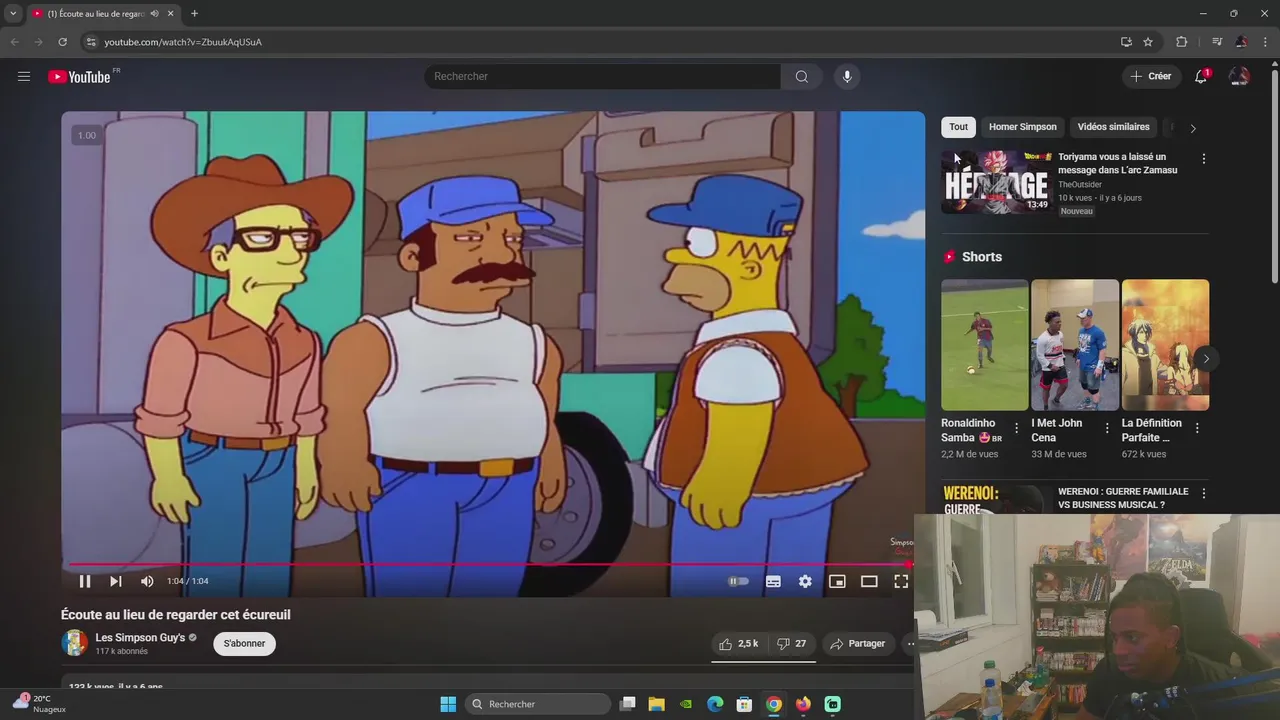Screen dimensions: 1280x720
Task: Click the Créer button
Action: point(1151,76)
